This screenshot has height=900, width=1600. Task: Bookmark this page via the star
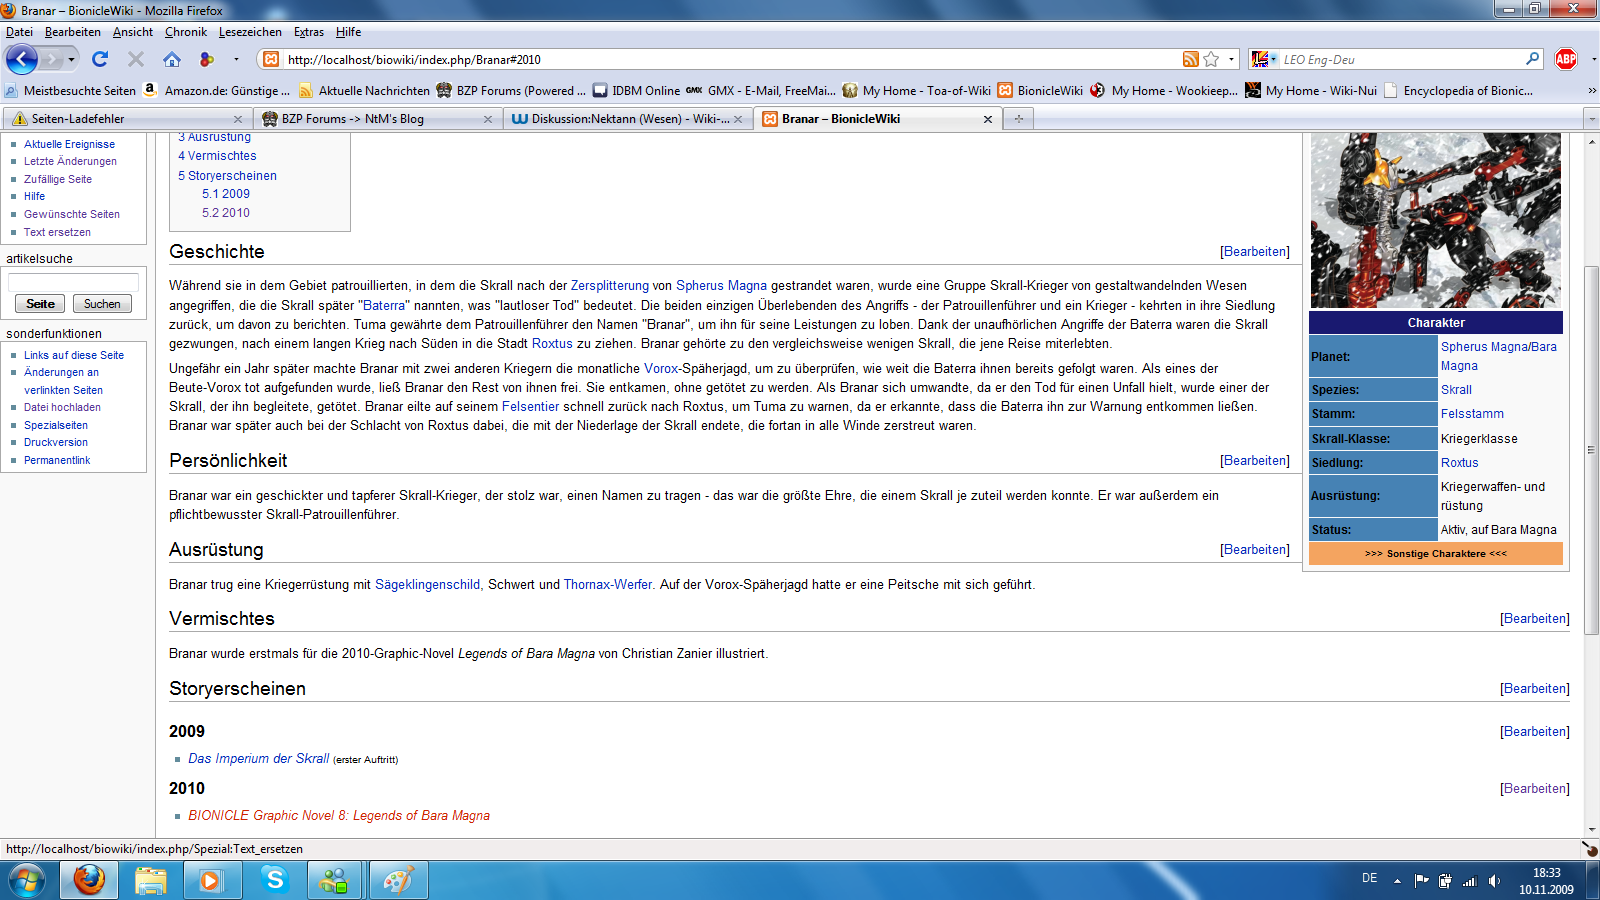click(x=1211, y=59)
